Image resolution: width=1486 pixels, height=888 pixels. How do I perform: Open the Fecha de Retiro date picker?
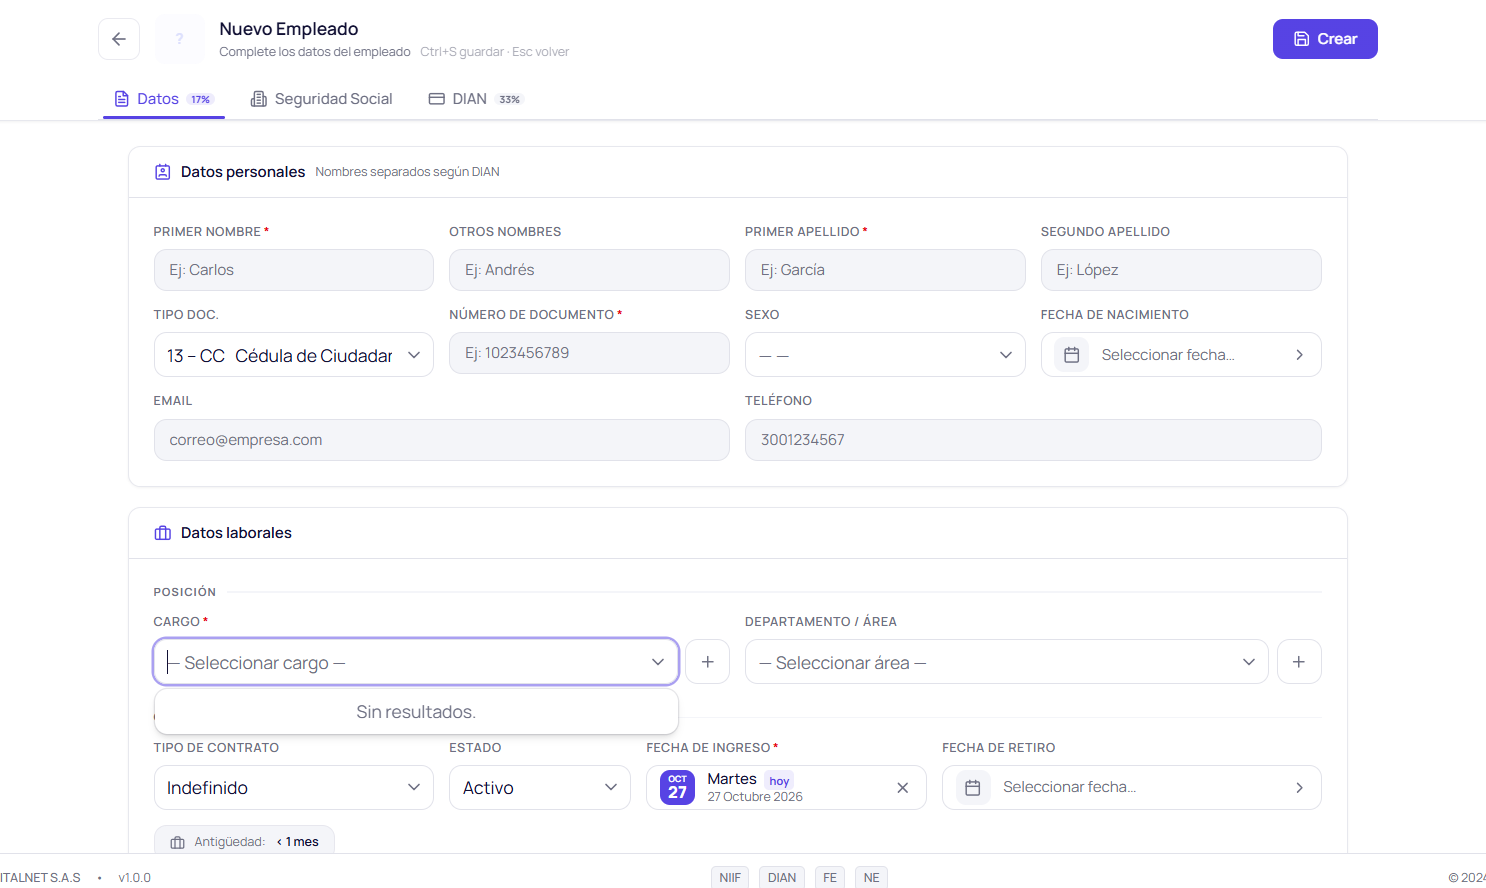[1132, 788]
